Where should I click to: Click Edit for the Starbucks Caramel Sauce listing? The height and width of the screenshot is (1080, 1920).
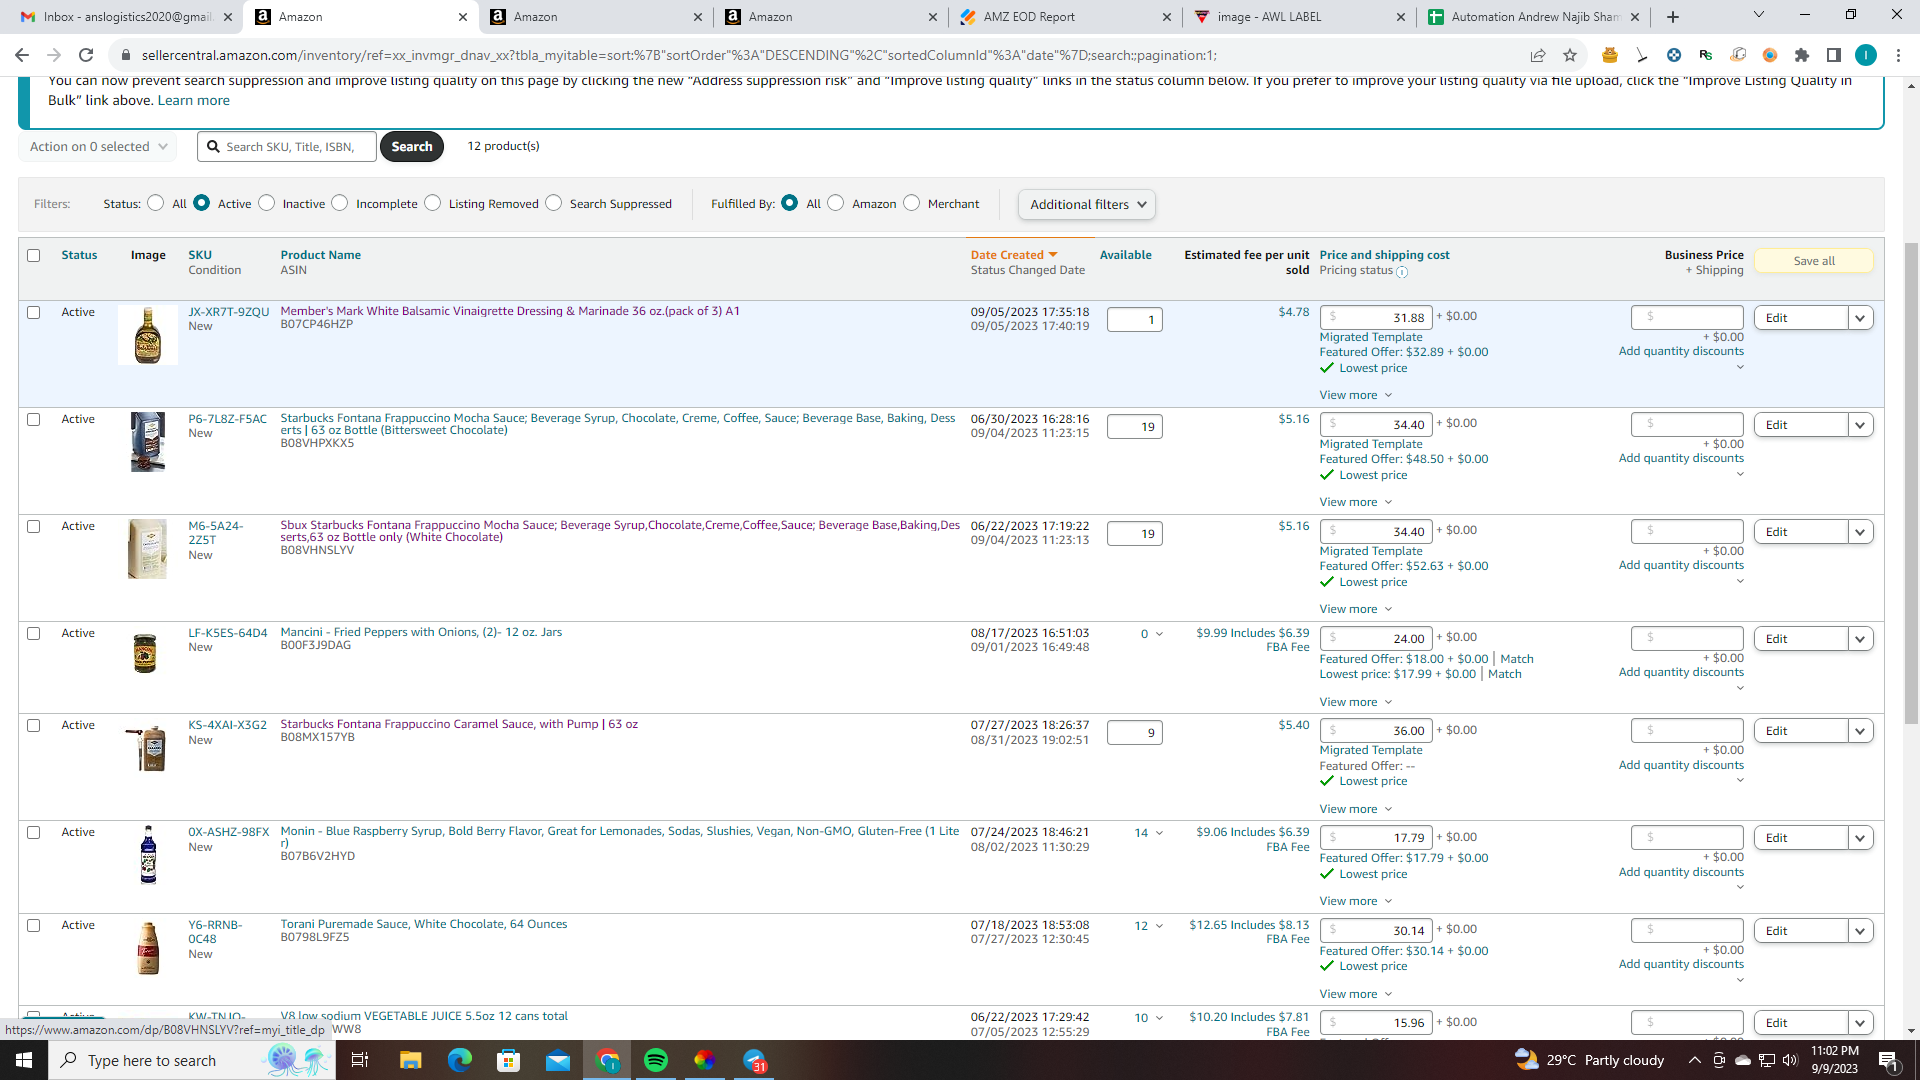pos(1801,731)
